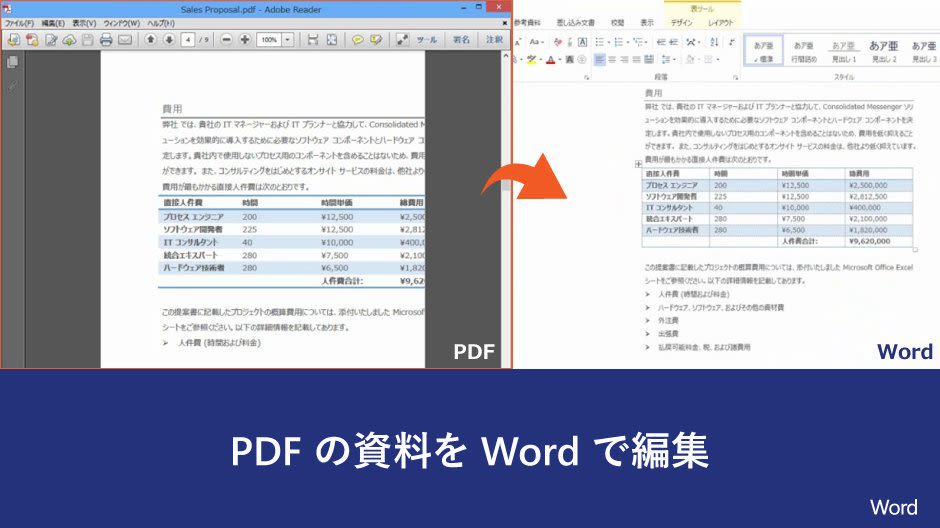Toggle distributed alignment in Word
Viewport: 940px width, 528px height.
coord(649,59)
